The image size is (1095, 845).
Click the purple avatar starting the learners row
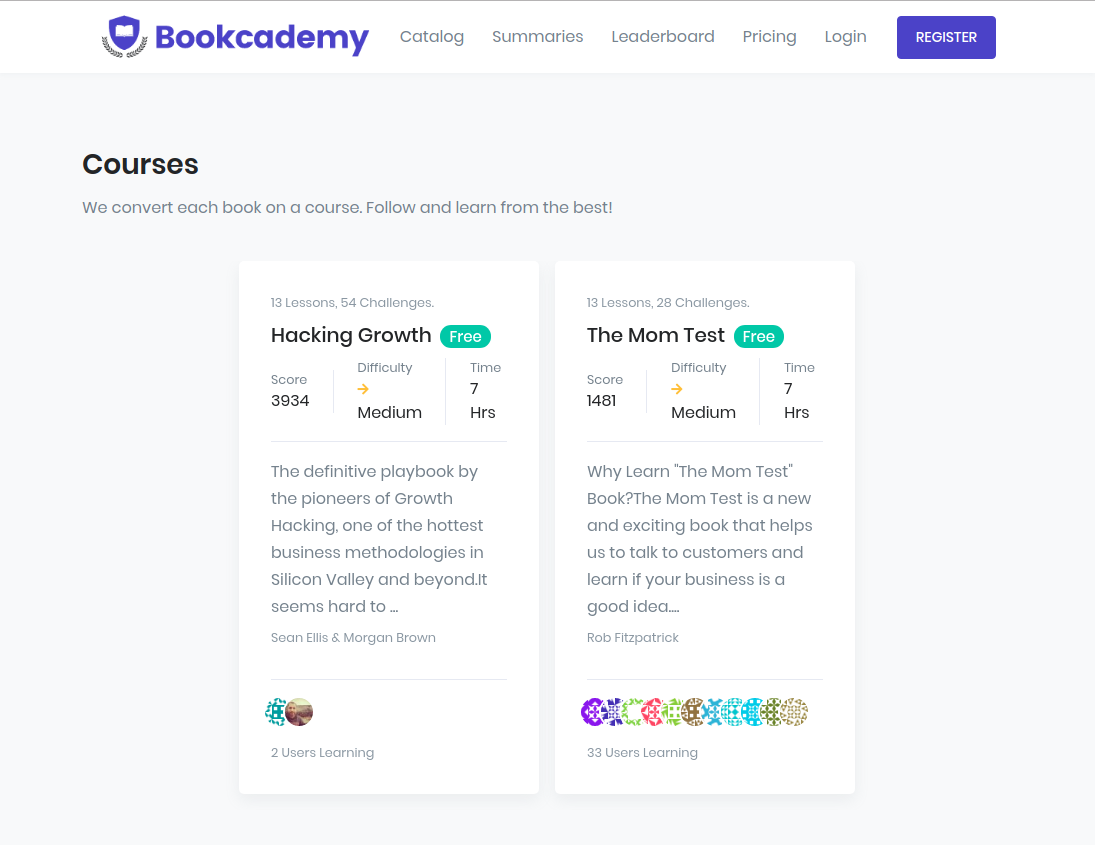click(x=592, y=712)
